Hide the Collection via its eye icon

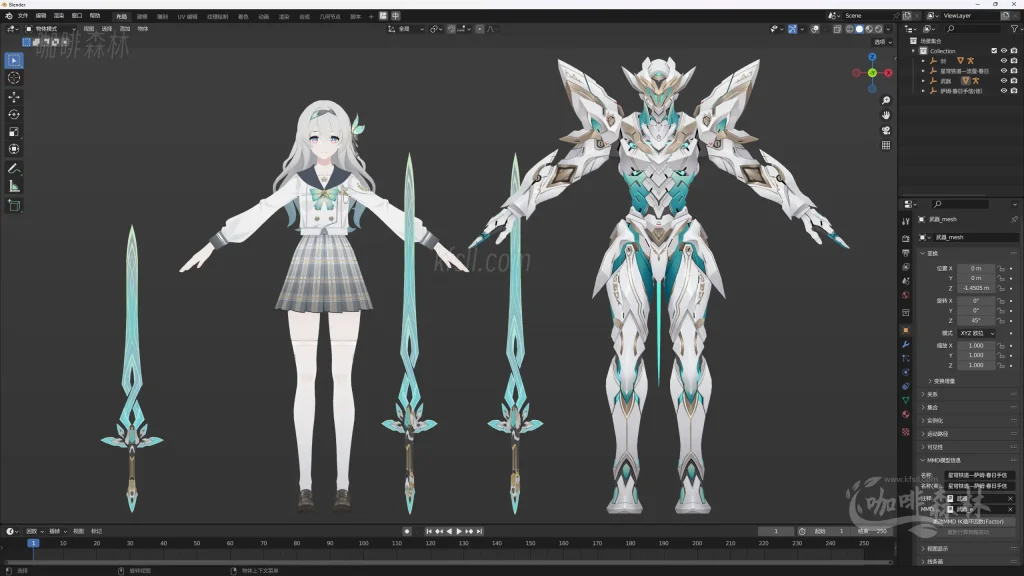[x=1004, y=51]
